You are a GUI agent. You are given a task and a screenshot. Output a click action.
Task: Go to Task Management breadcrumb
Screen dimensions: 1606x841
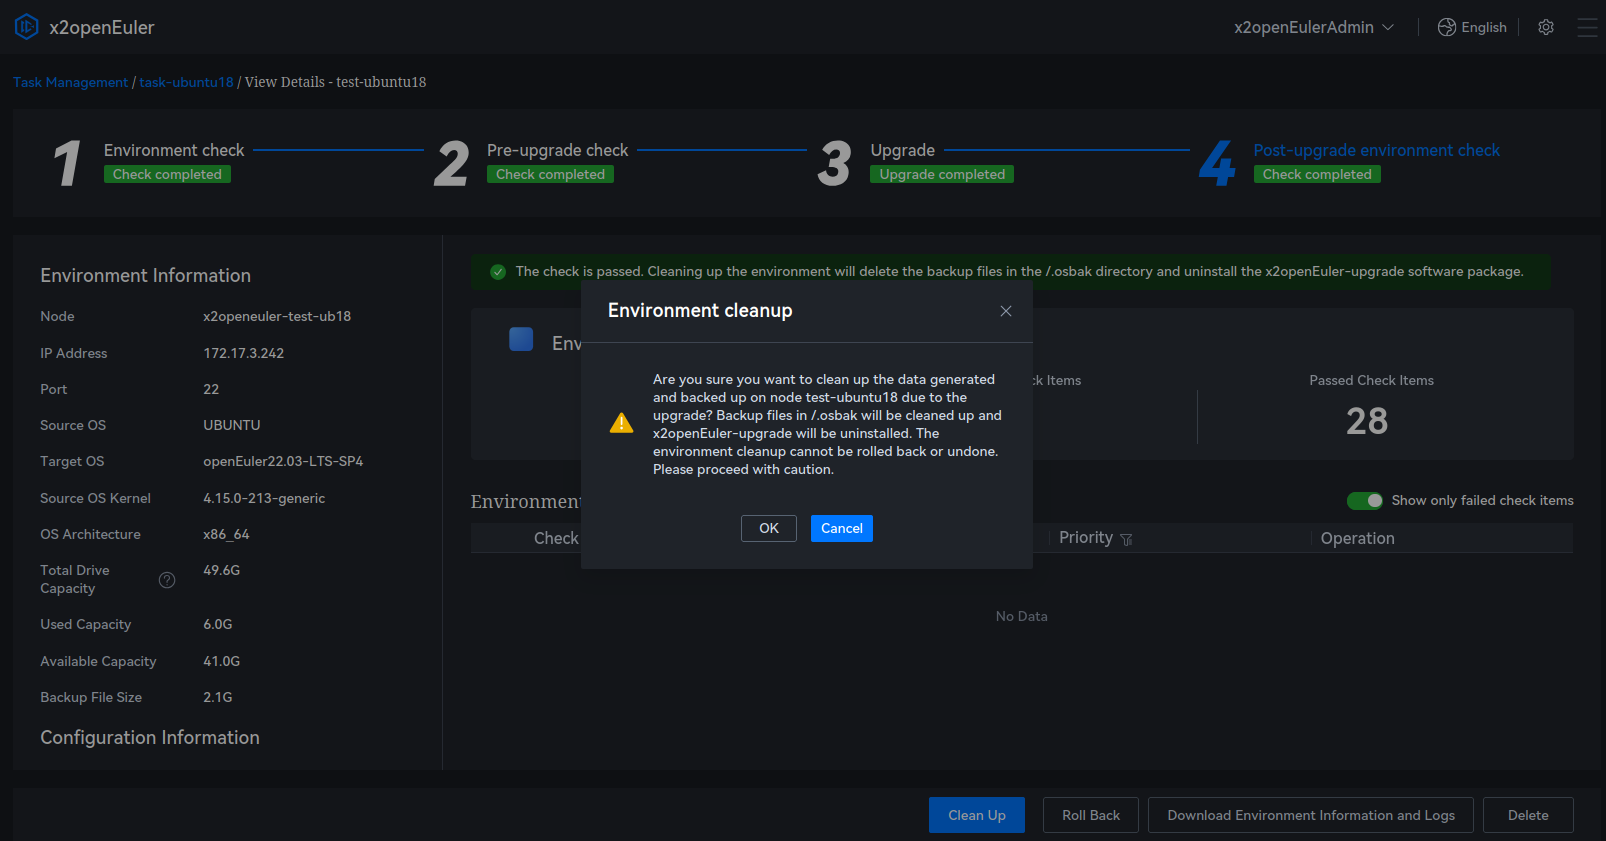pos(70,82)
